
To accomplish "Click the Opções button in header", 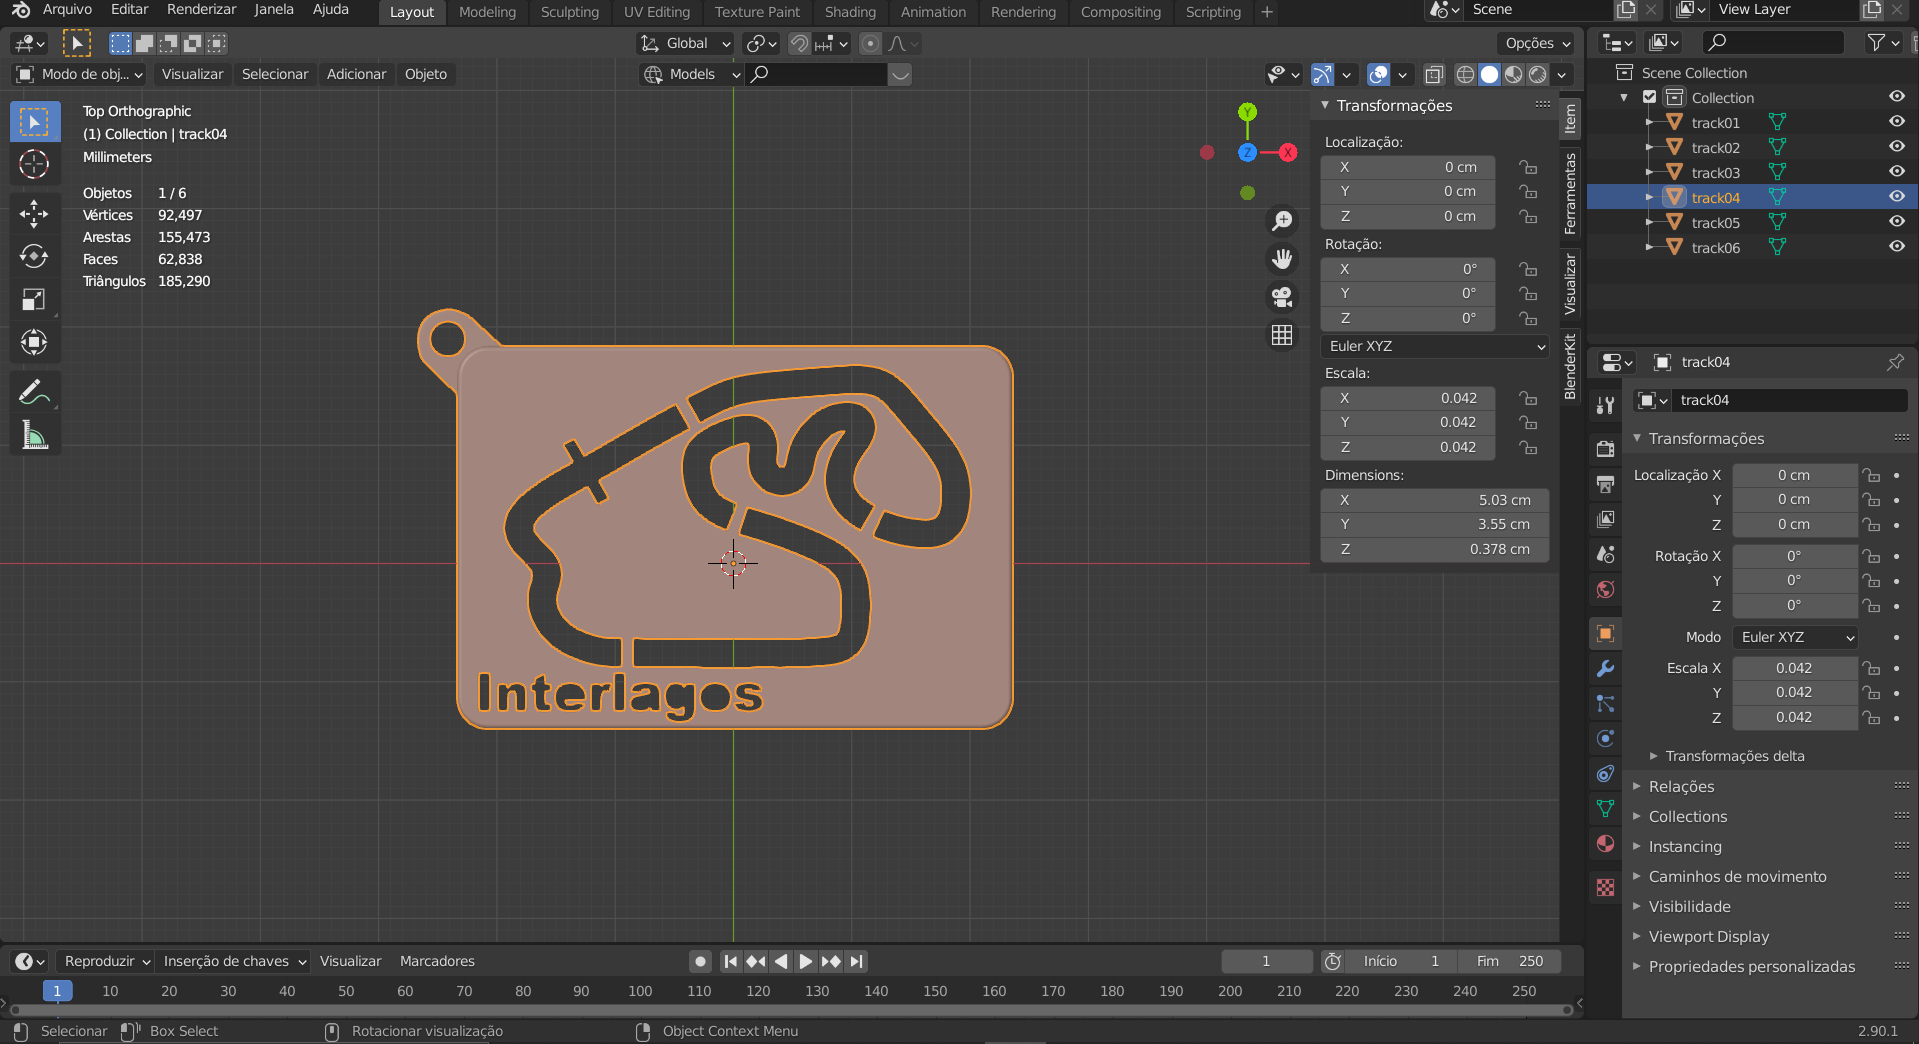I will pos(1537,43).
